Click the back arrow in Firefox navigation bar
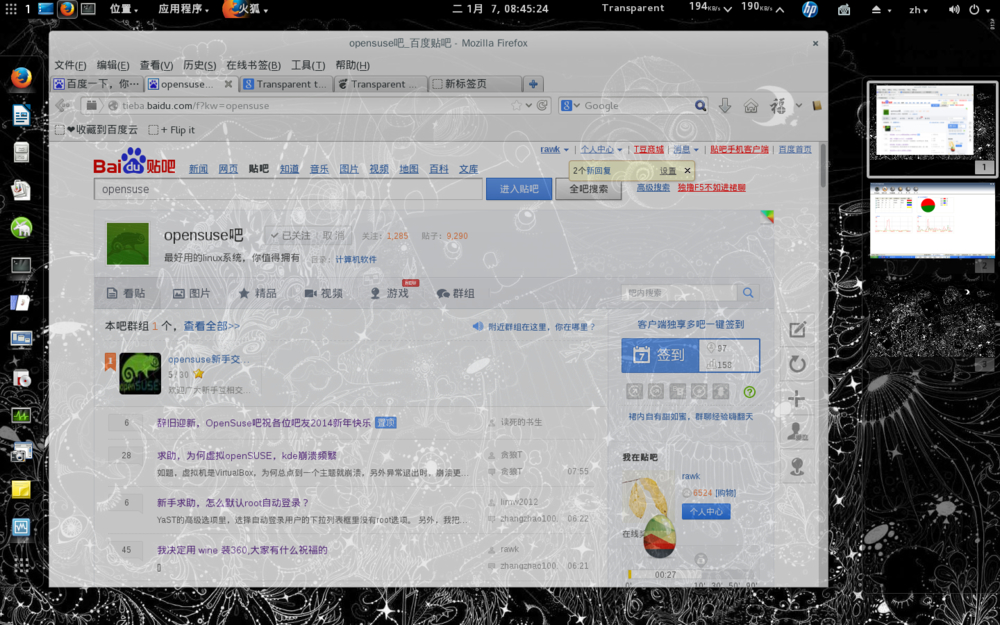This screenshot has height=625, width=1000. (62, 105)
